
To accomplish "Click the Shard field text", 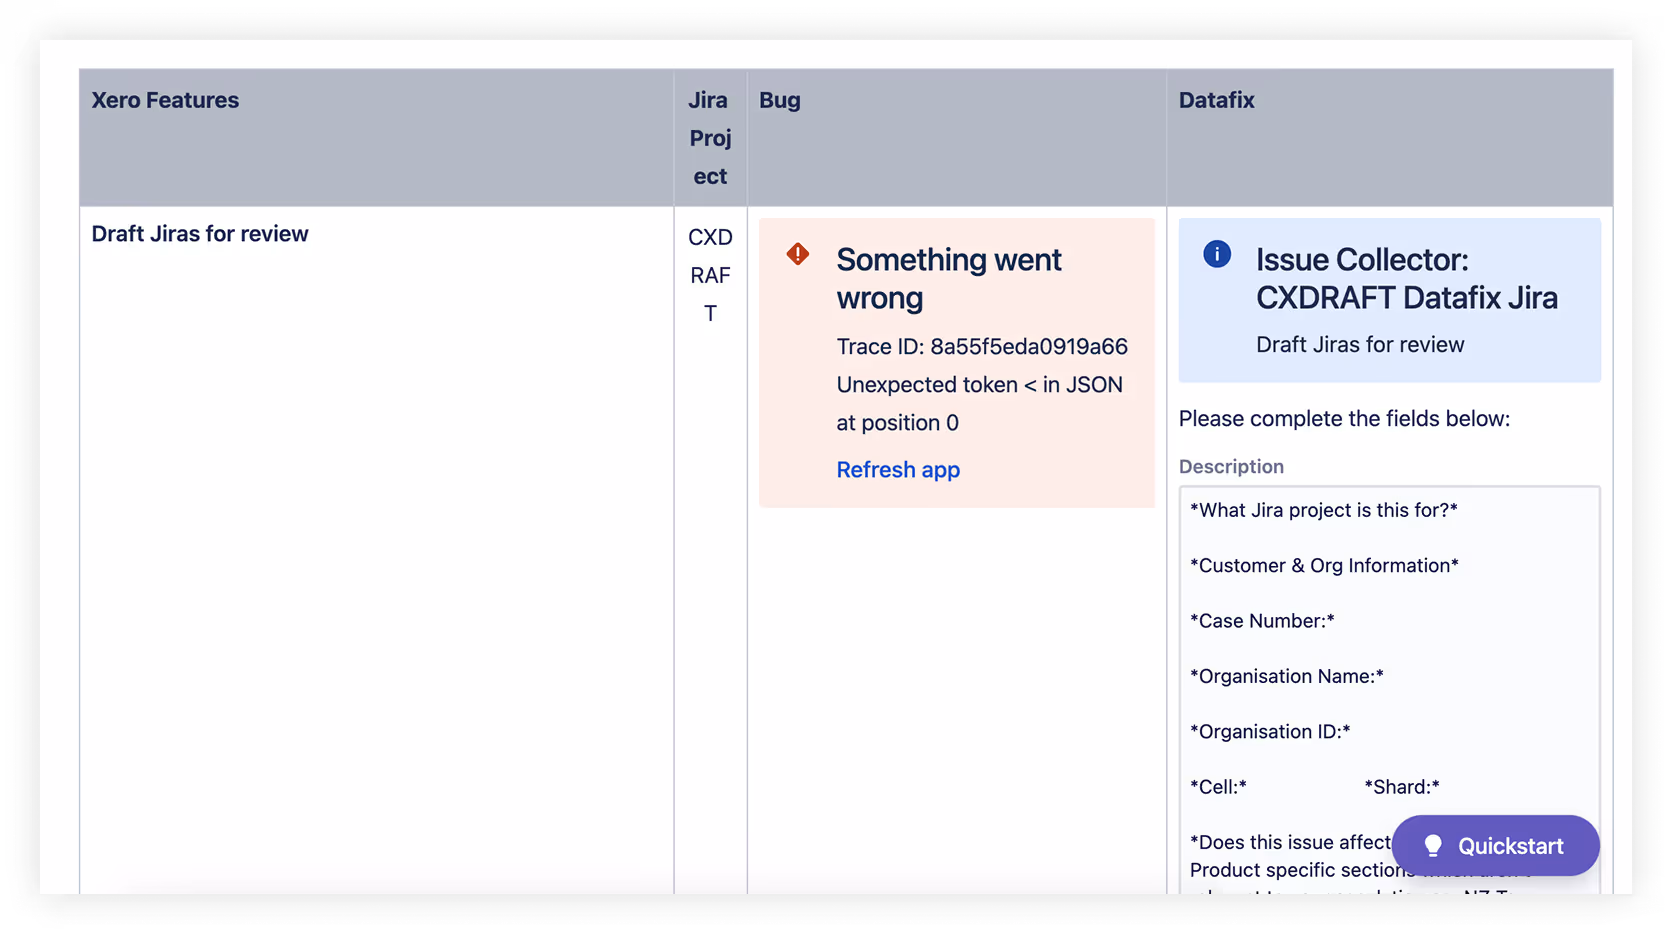I will [x=1402, y=787].
